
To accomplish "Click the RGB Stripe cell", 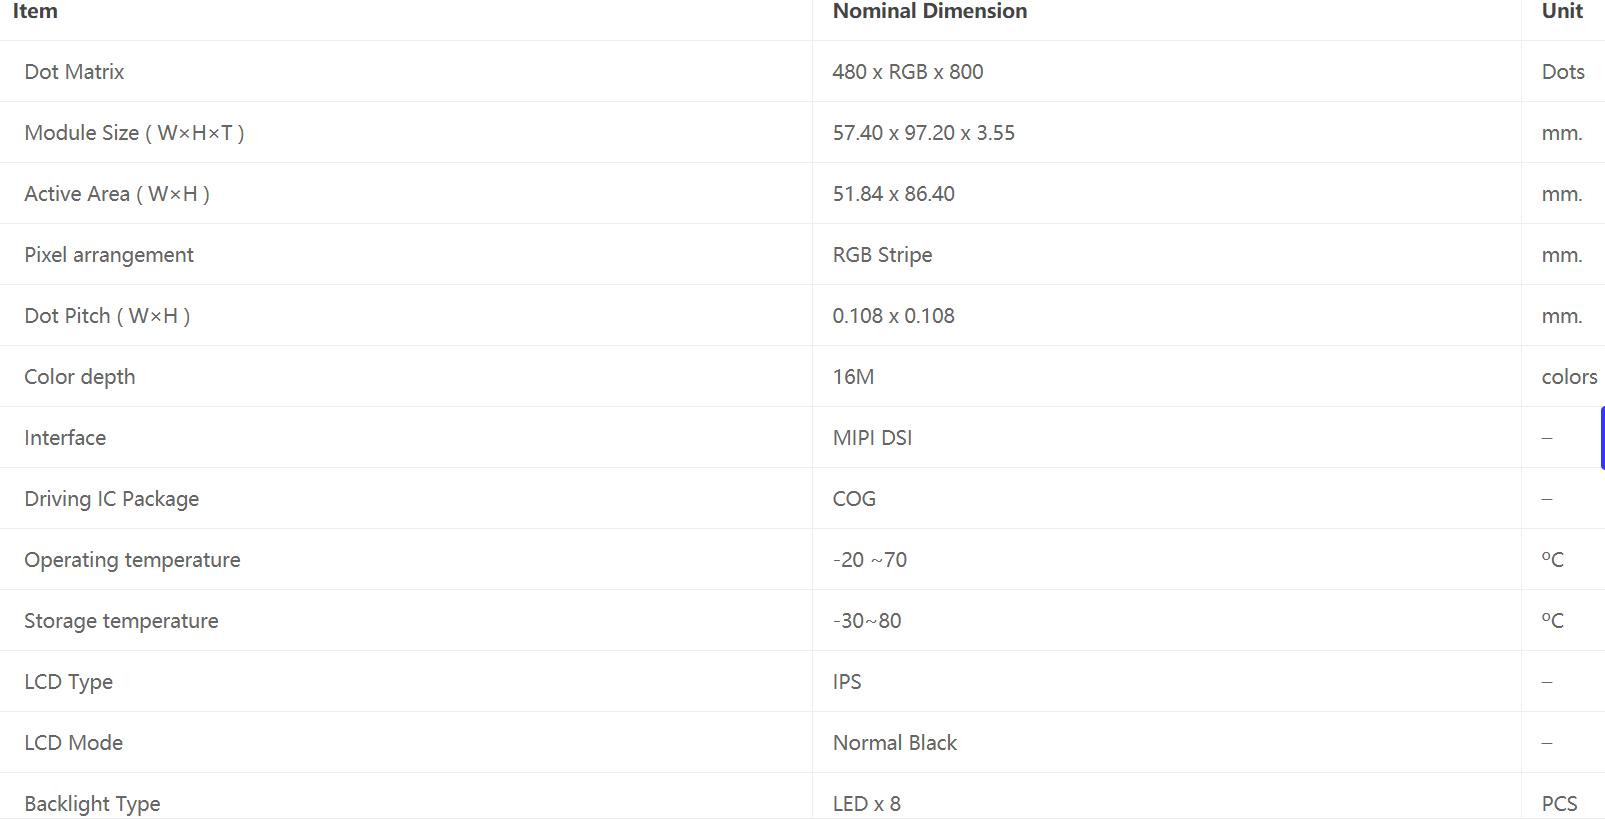I will [882, 255].
